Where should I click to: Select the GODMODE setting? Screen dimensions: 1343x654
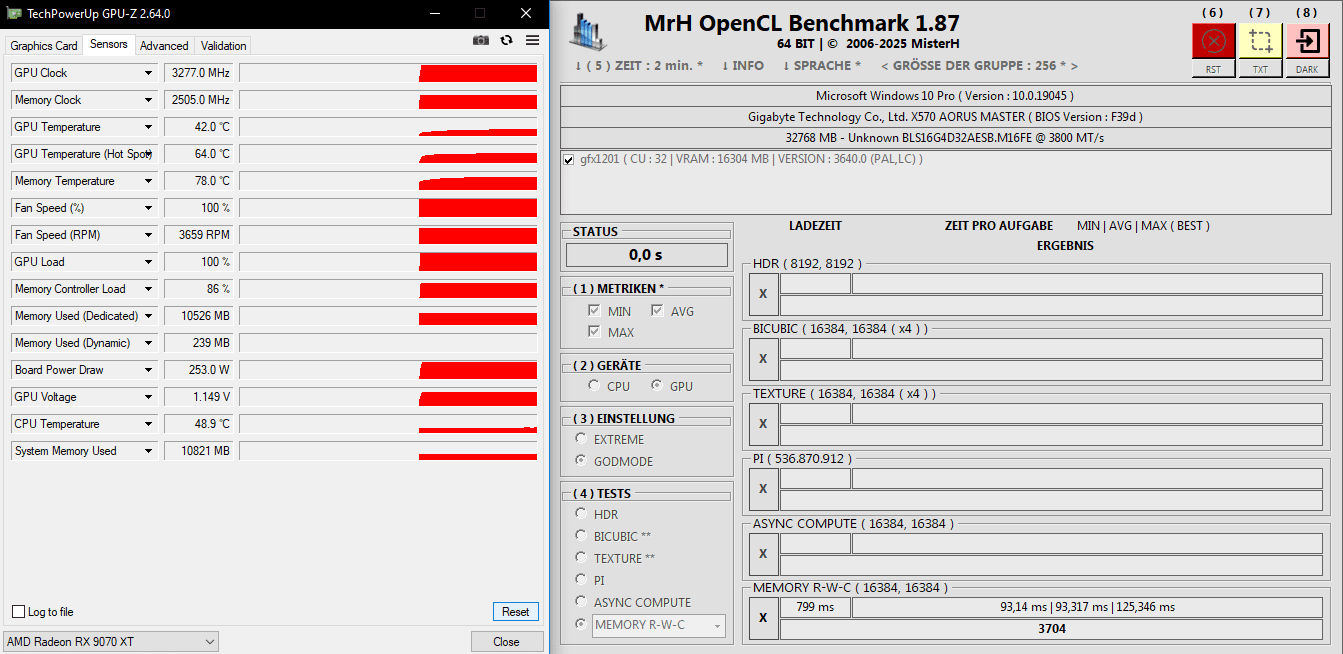point(581,461)
